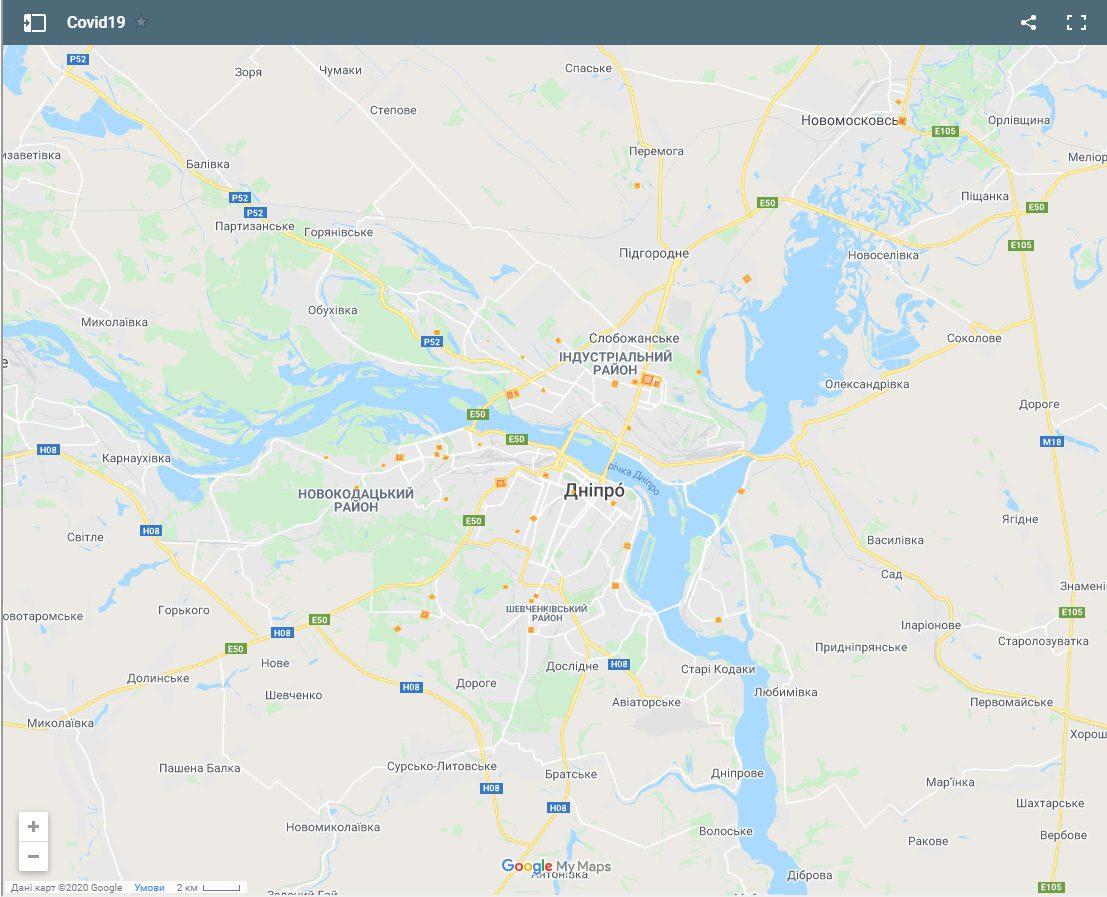The height and width of the screenshot is (897, 1107).
Task: Open the map legend side panel
Action: (x=35, y=23)
